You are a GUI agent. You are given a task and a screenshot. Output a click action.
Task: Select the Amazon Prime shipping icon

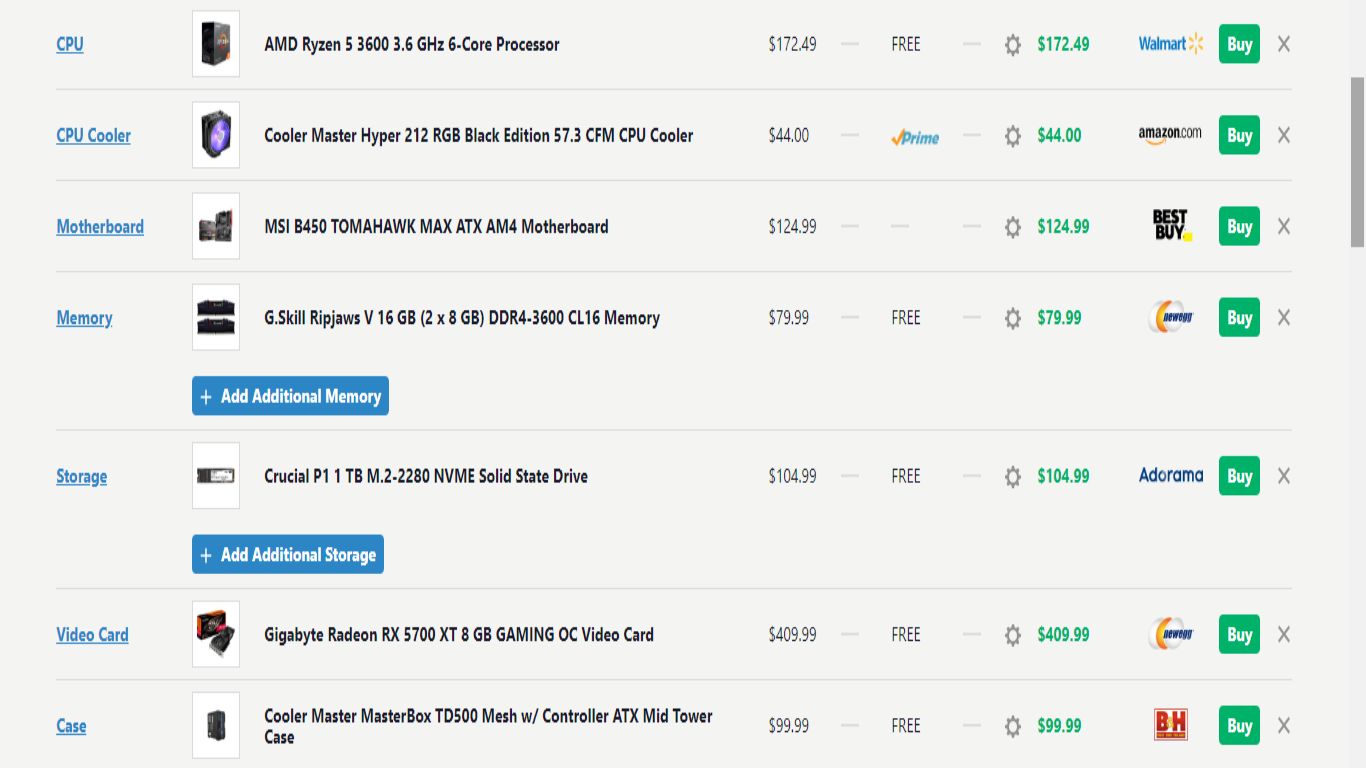(x=913, y=136)
